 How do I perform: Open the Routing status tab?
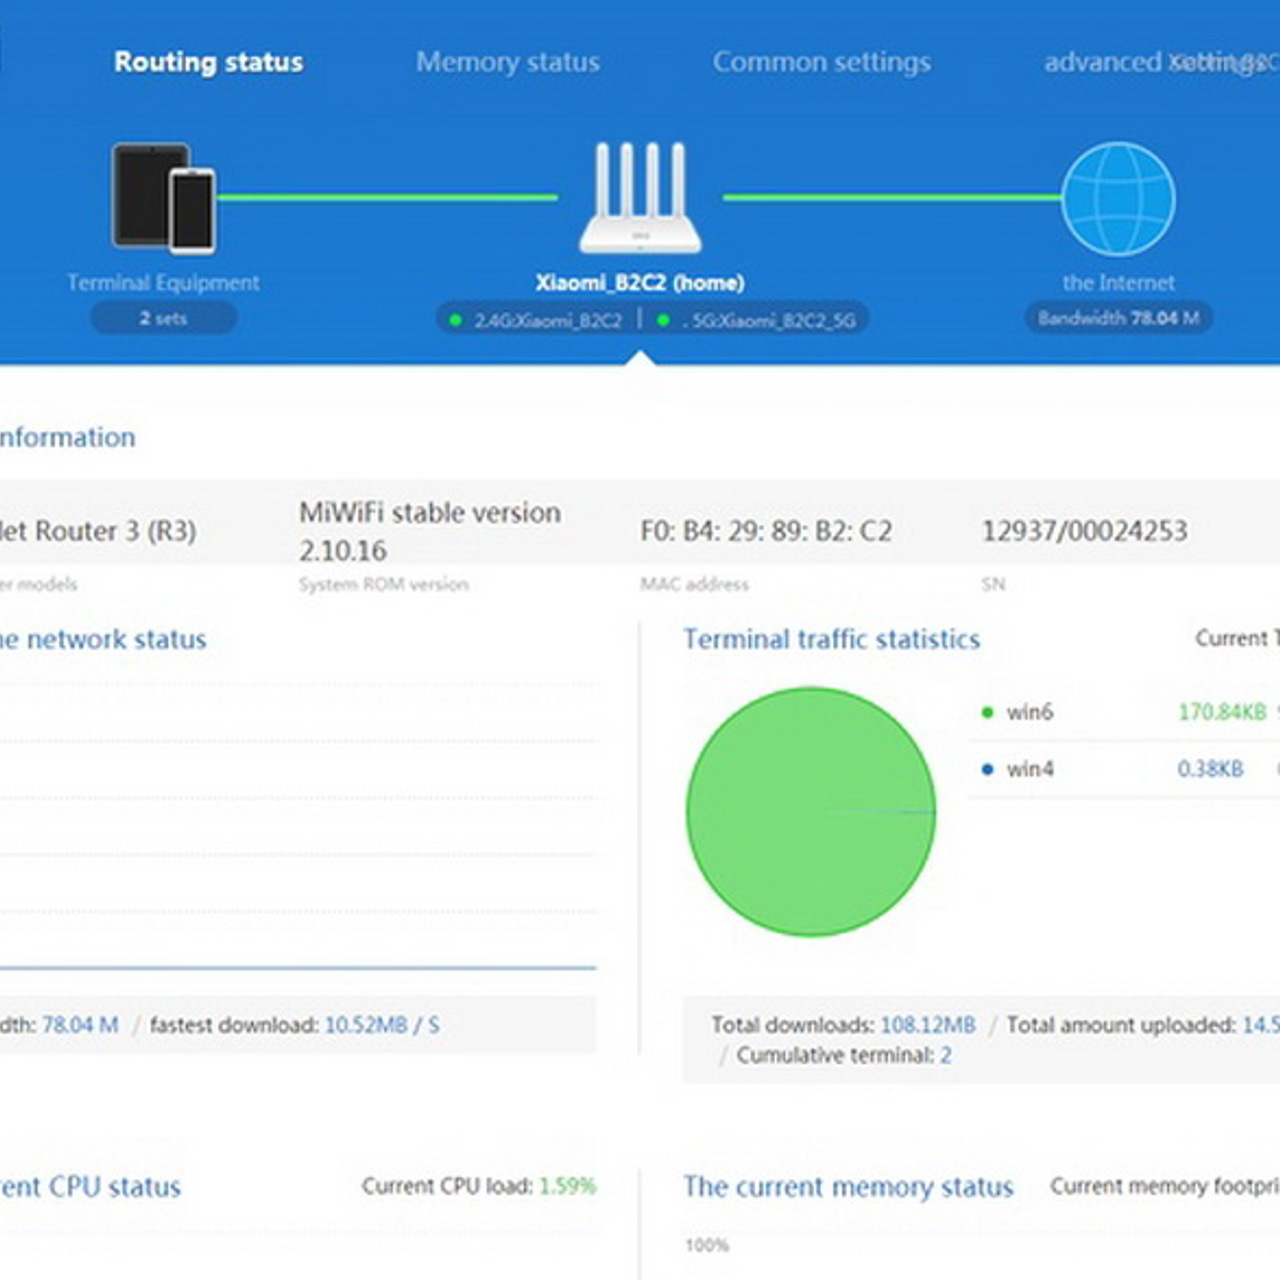click(208, 62)
